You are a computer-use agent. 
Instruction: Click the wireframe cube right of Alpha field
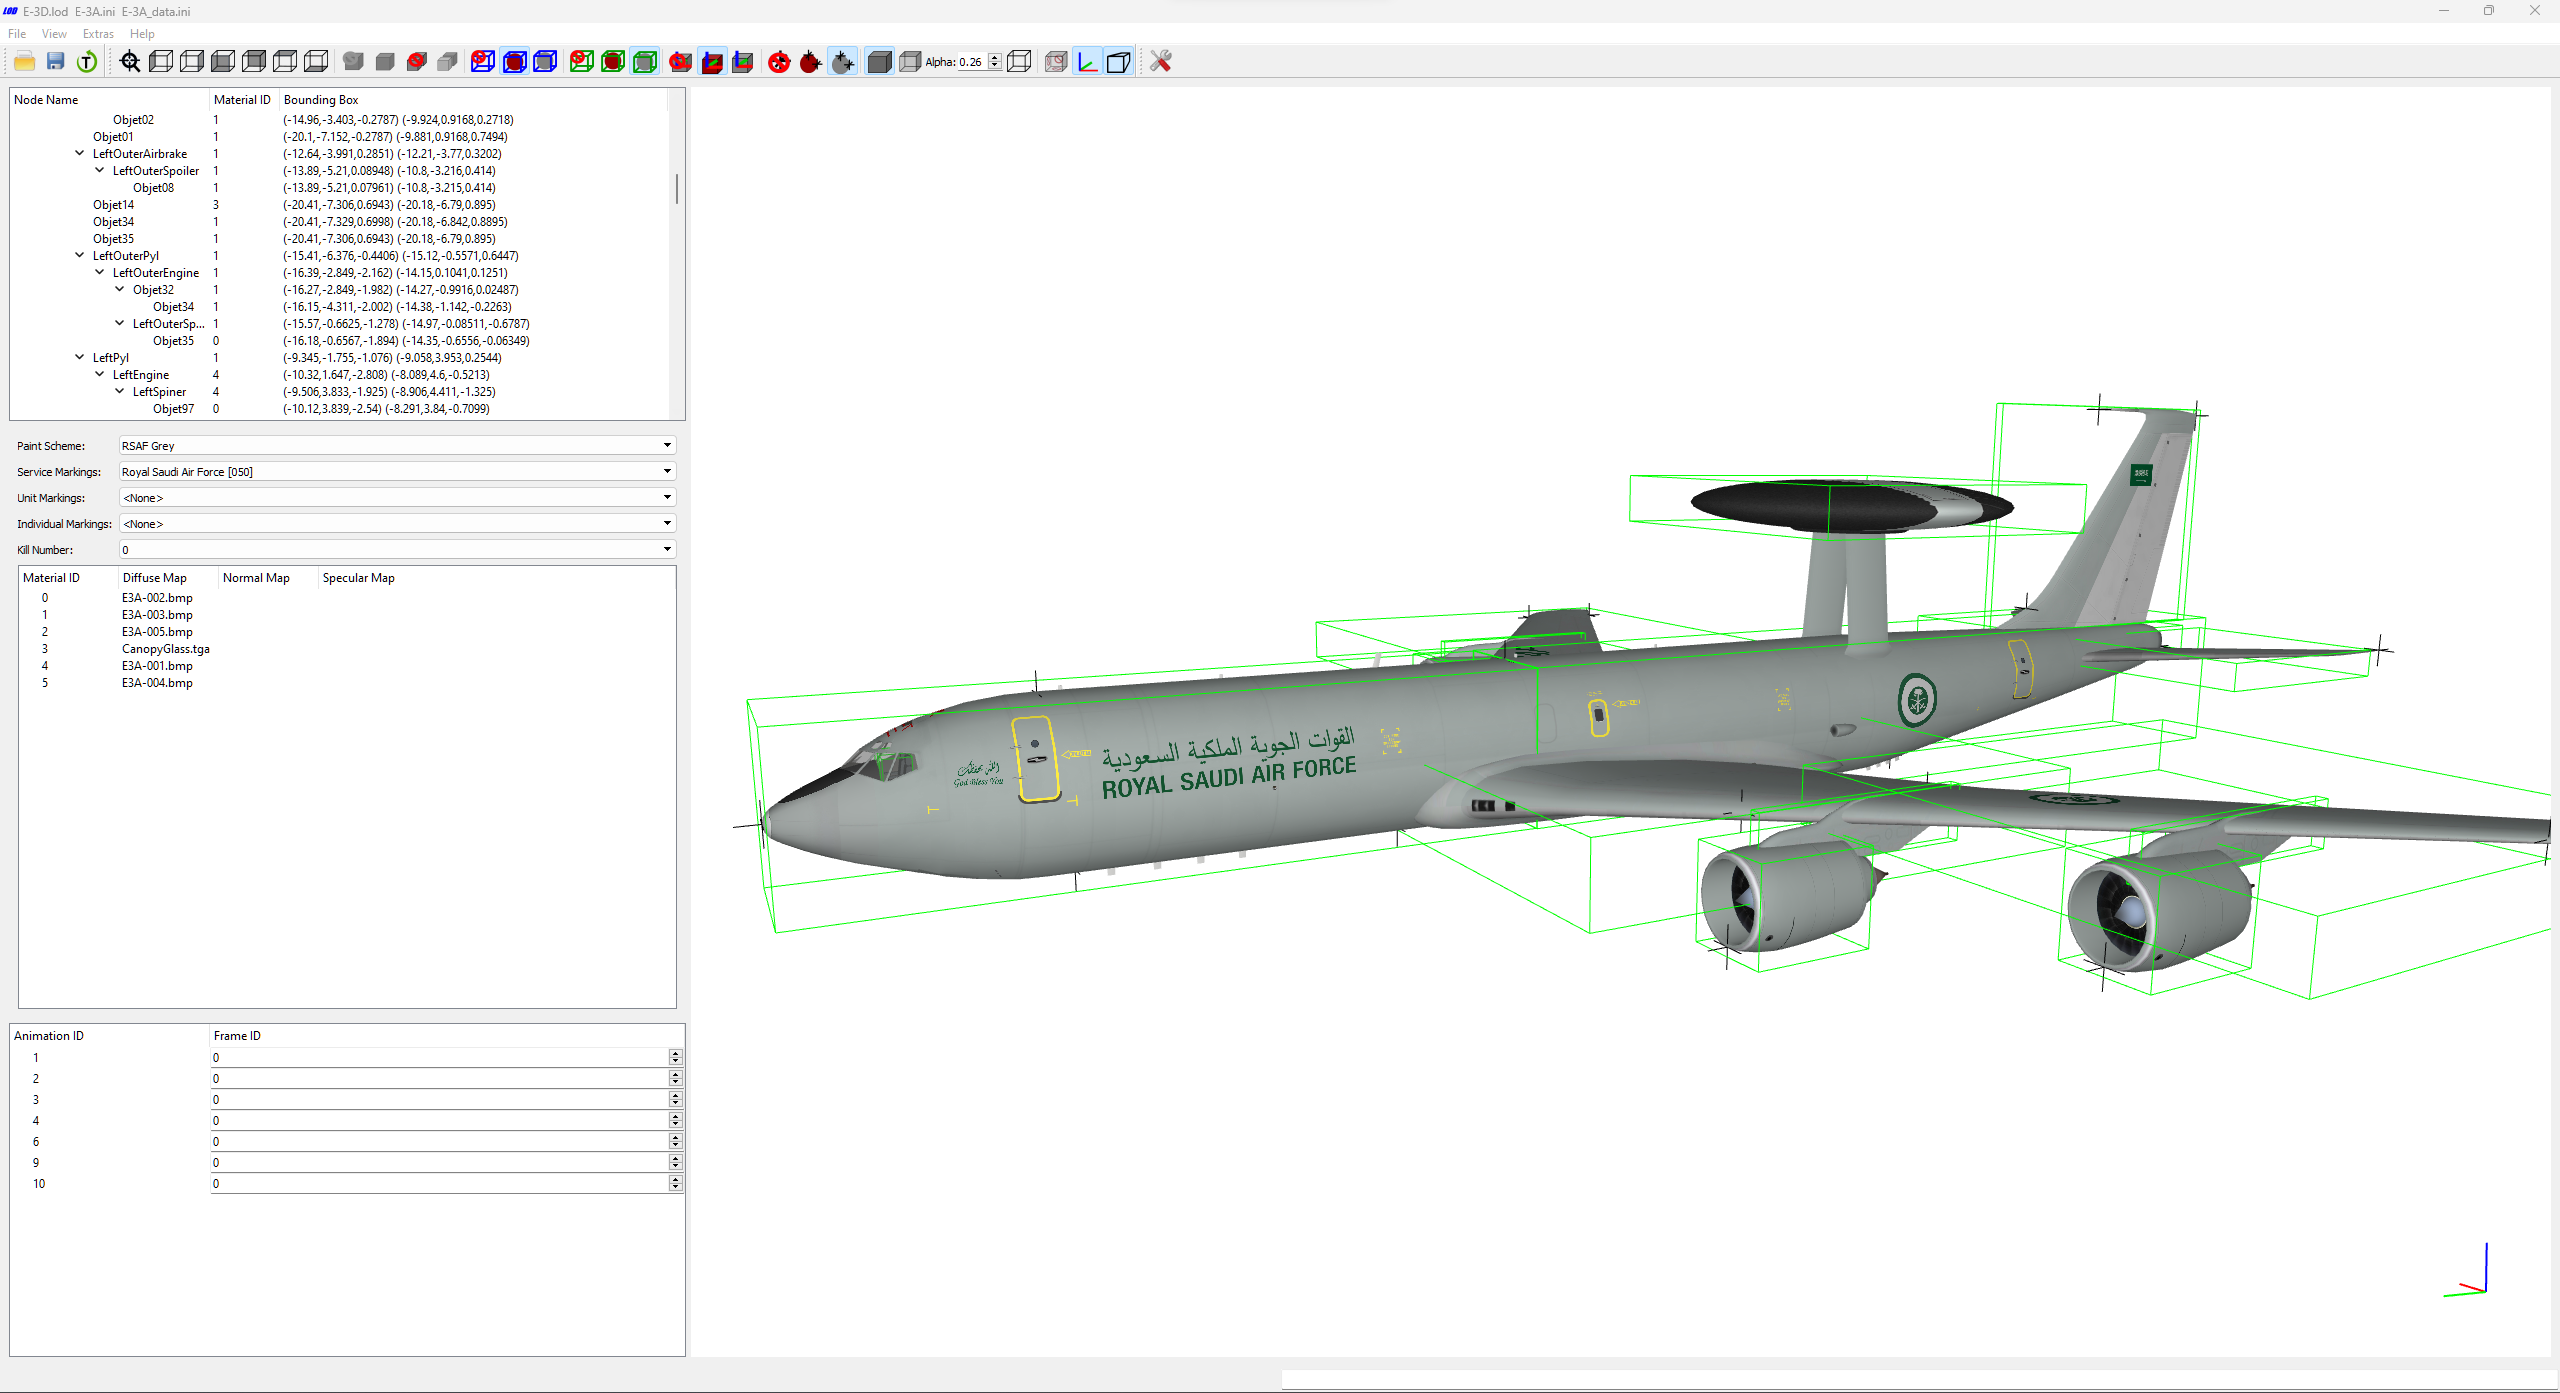1019,62
